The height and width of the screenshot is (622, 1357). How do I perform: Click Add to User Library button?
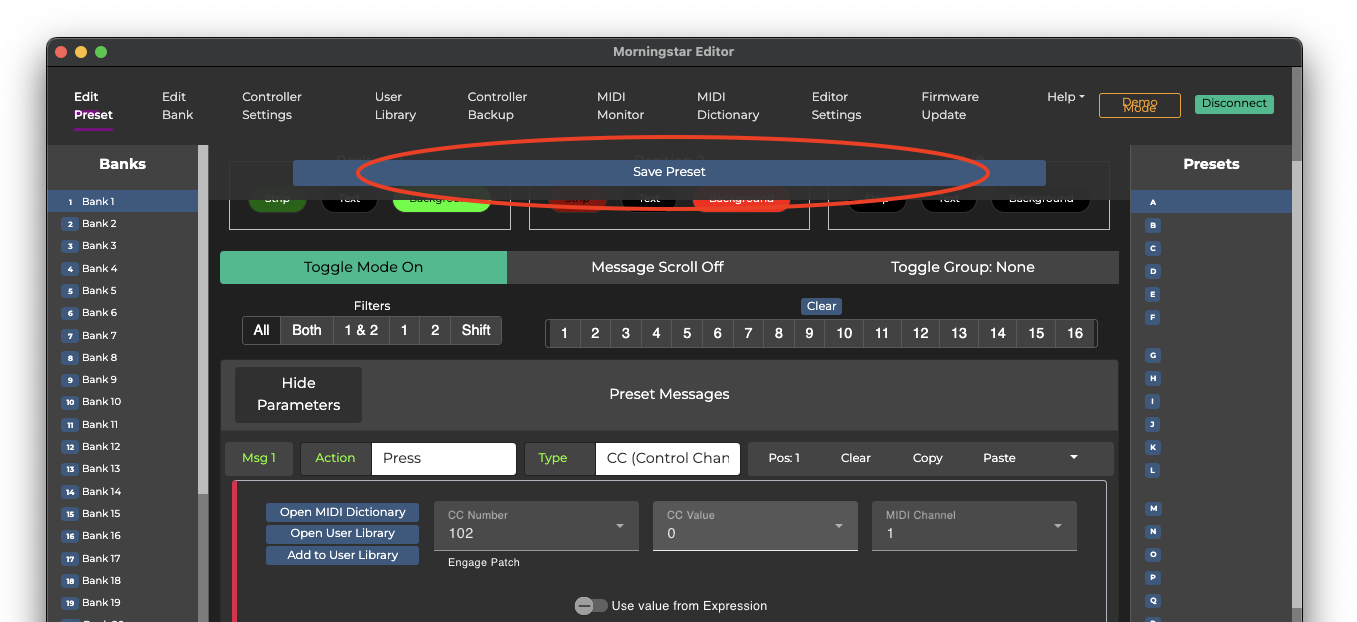click(x=342, y=555)
